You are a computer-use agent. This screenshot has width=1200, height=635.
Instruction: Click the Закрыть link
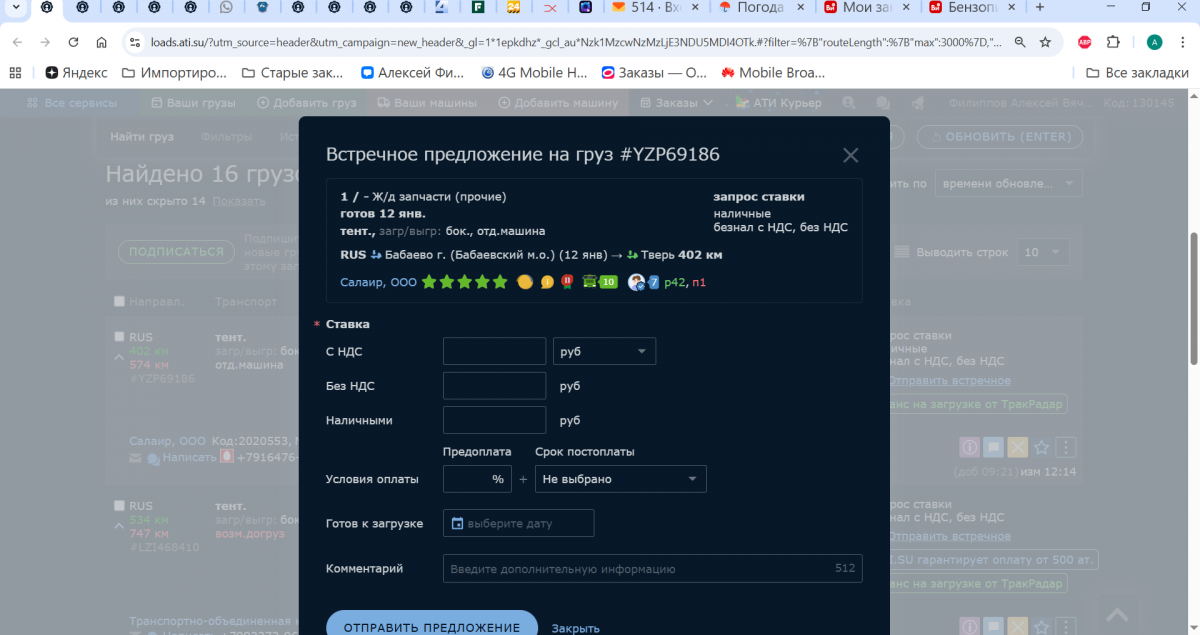pyautogui.click(x=575, y=628)
